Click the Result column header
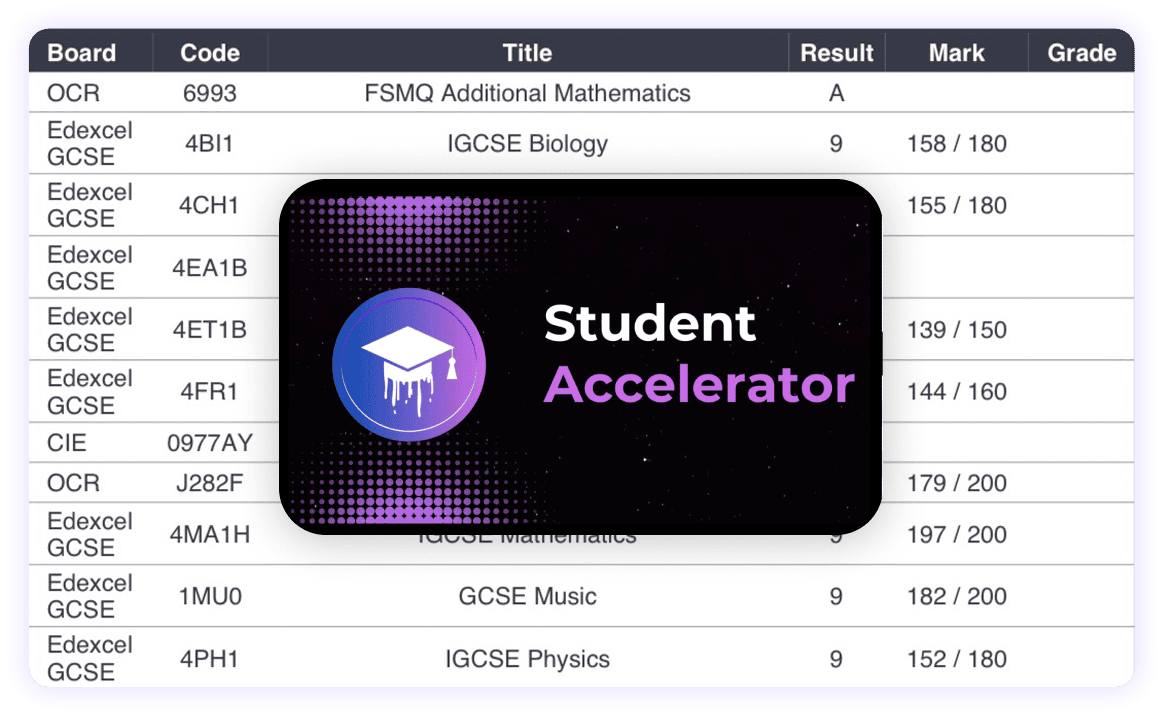Screen dimensions: 1163x715 coord(837,53)
